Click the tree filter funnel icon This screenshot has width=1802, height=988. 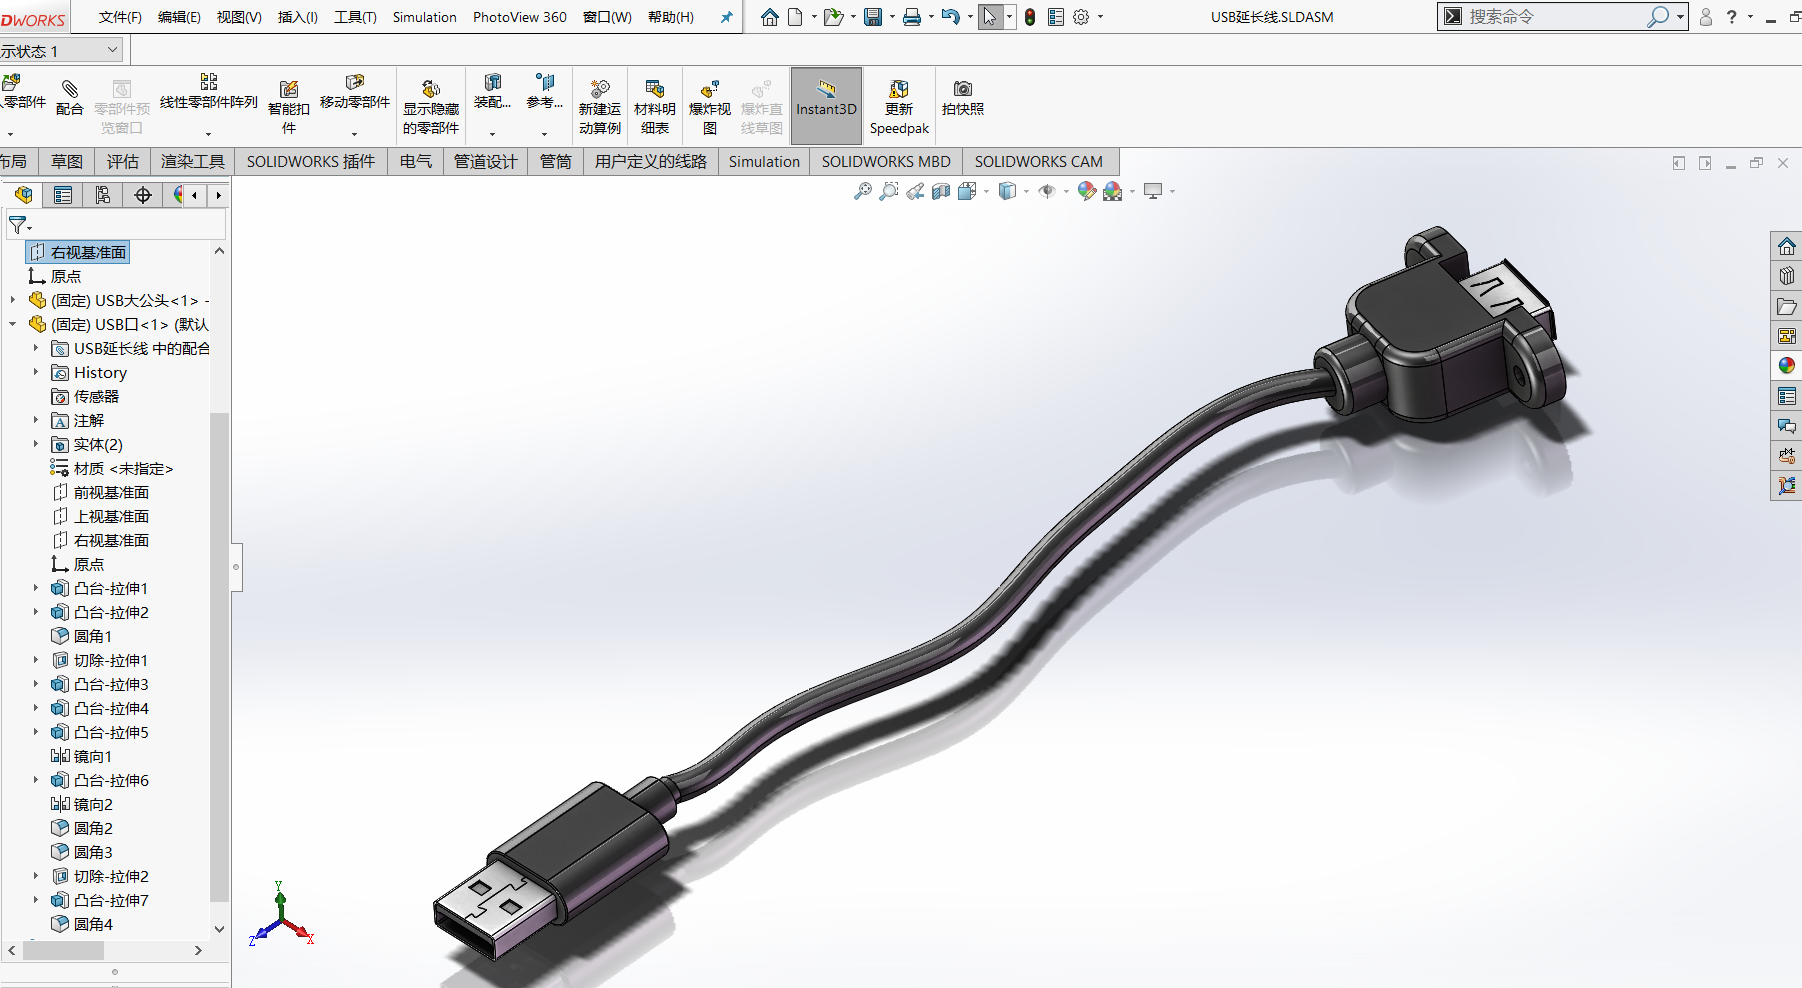coord(19,225)
